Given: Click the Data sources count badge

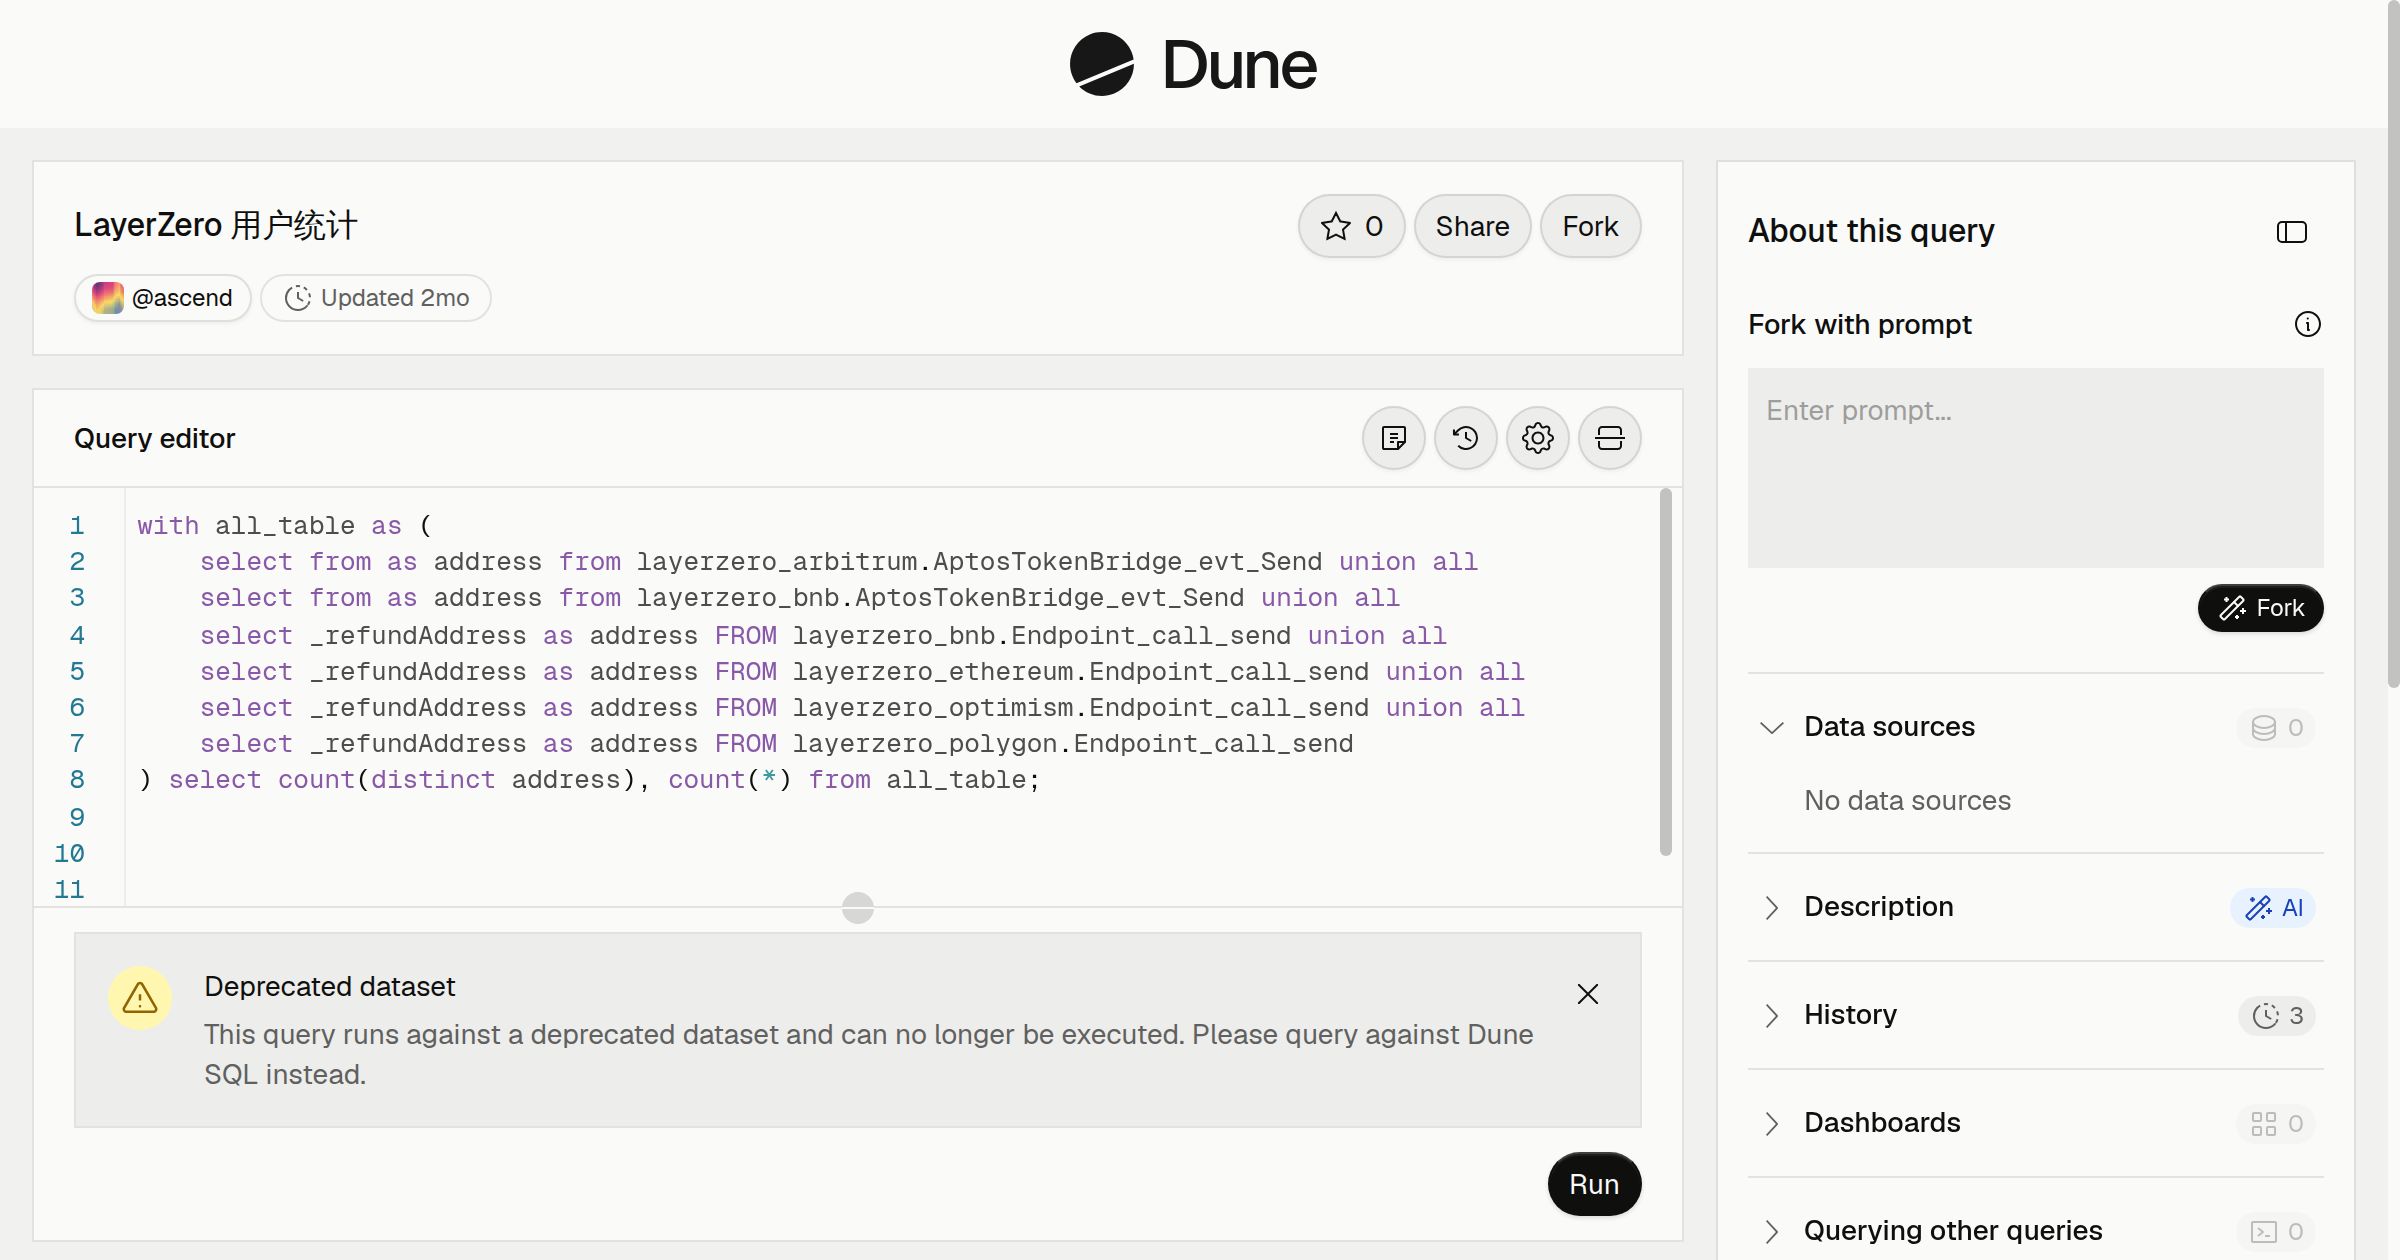Looking at the screenshot, I should pyautogui.click(x=2276, y=727).
